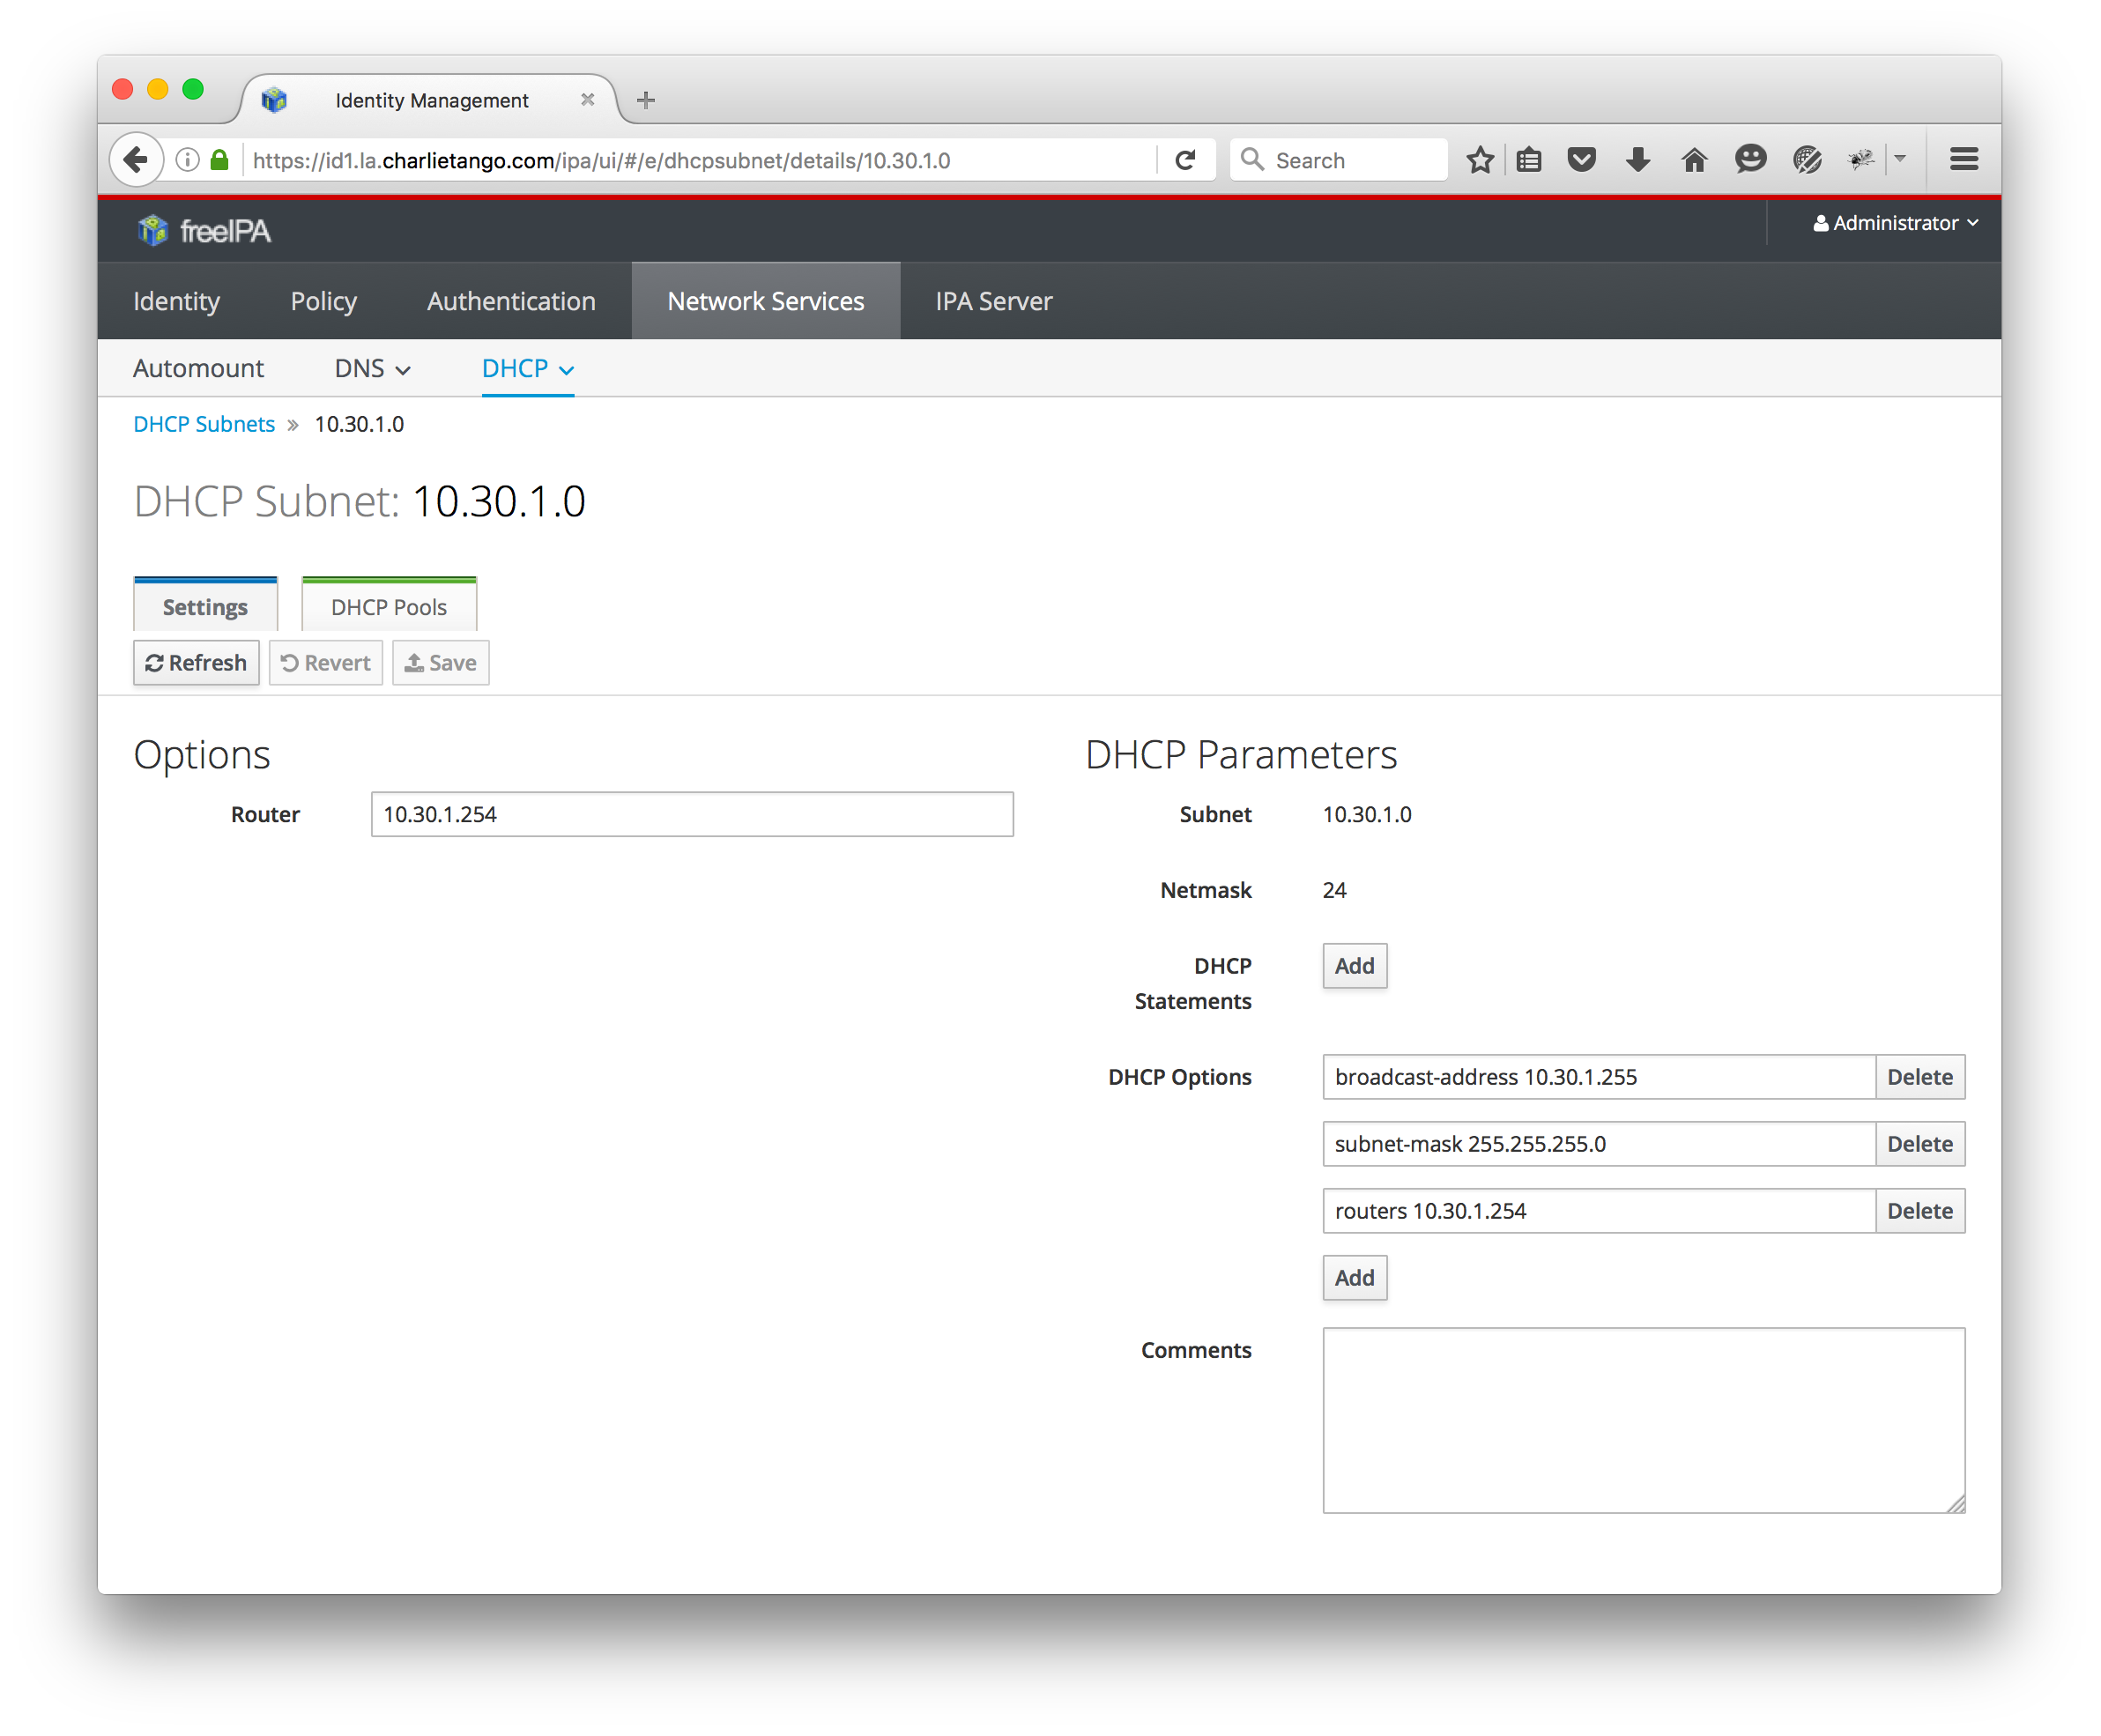Viewport: 2101px width, 1736px height.
Task: Click the page reload icon
Action: click(x=1186, y=160)
